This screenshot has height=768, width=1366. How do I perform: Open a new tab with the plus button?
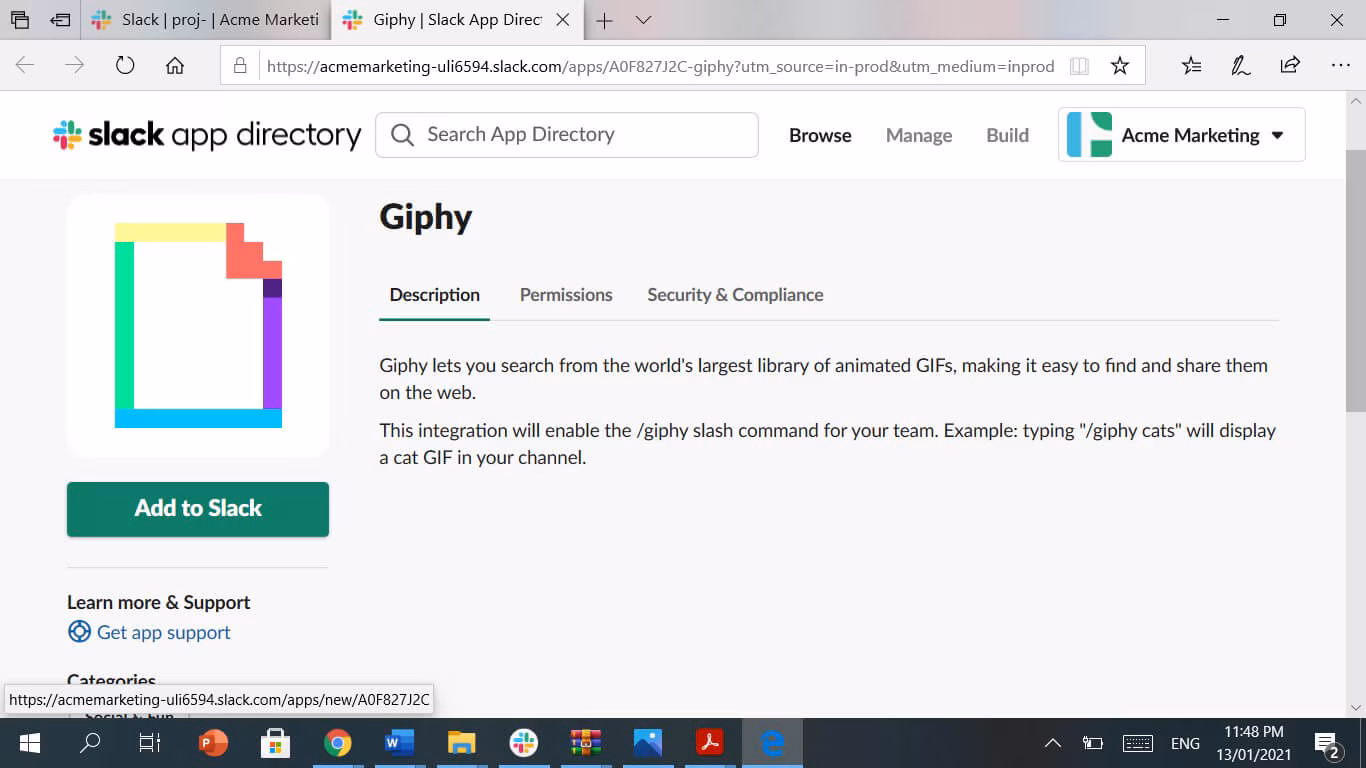604,20
